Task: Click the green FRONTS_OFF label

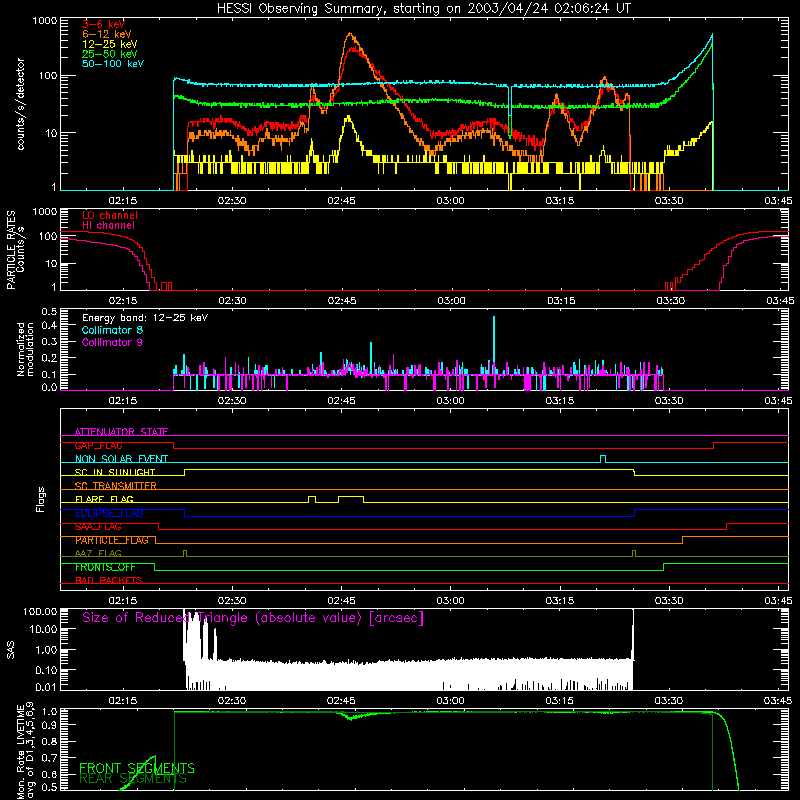Action: click(x=105, y=567)
